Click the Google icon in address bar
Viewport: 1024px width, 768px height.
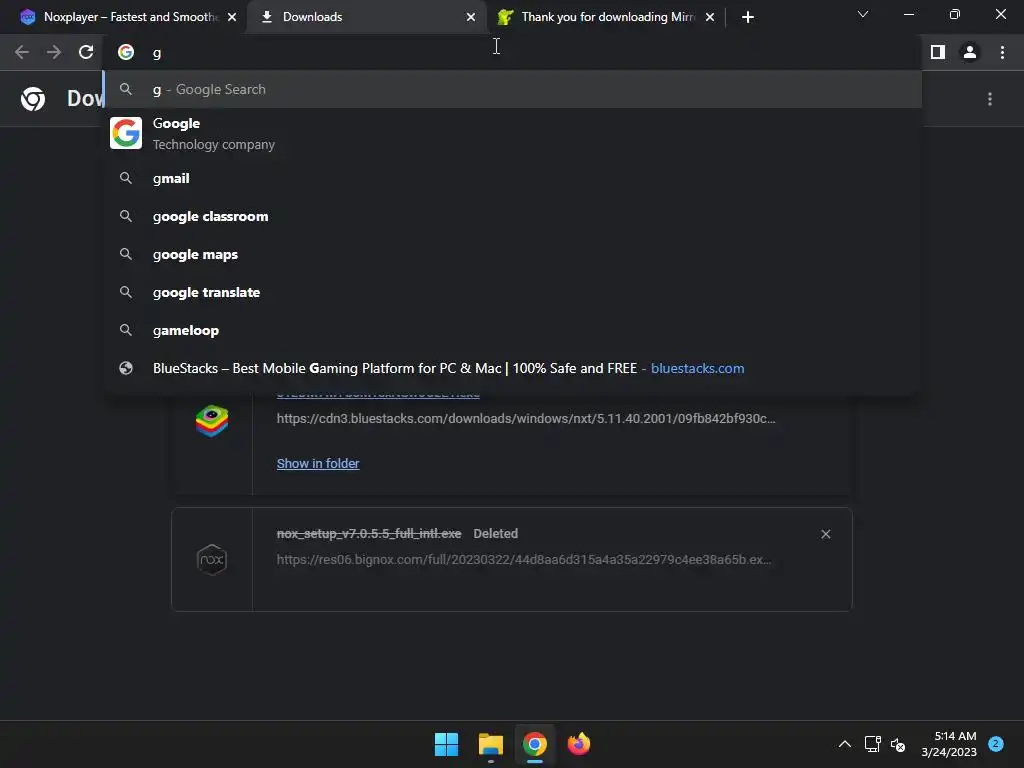tap(126, 52)
